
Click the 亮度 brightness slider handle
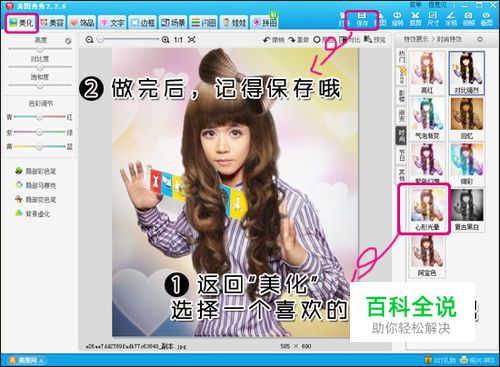[40, 49]
